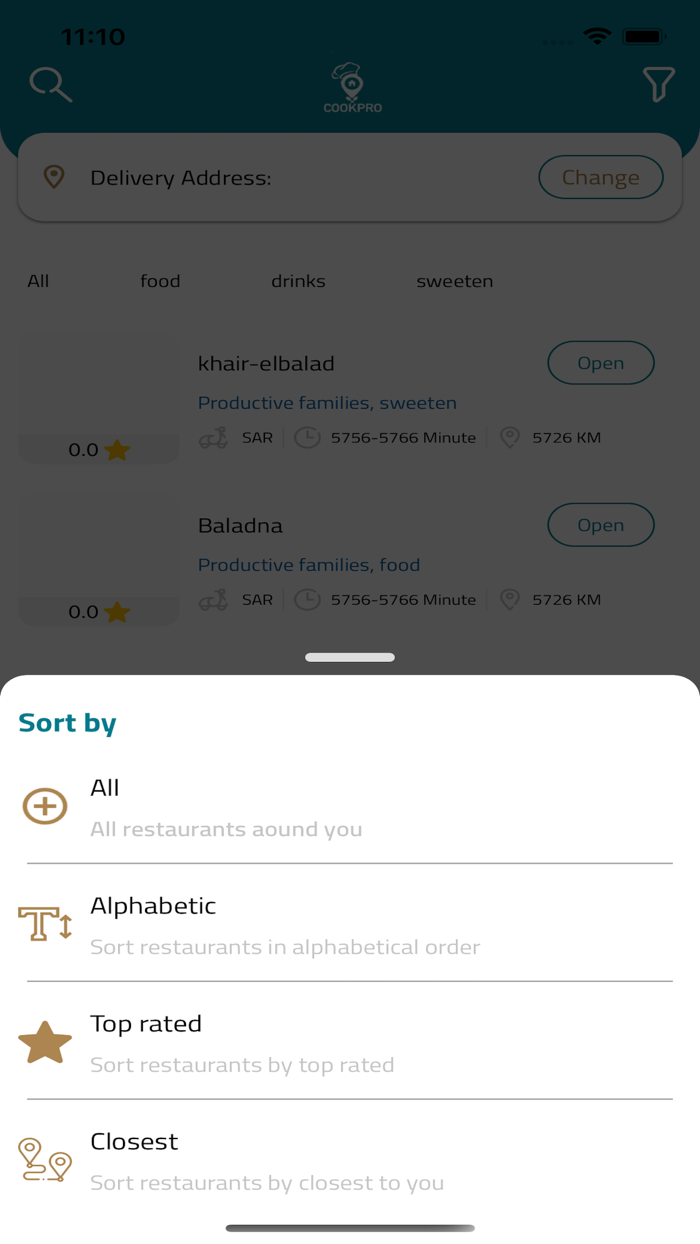Click the Alphabetic sort letter icon
The image size is (700, 1244).
coord(44,924)
